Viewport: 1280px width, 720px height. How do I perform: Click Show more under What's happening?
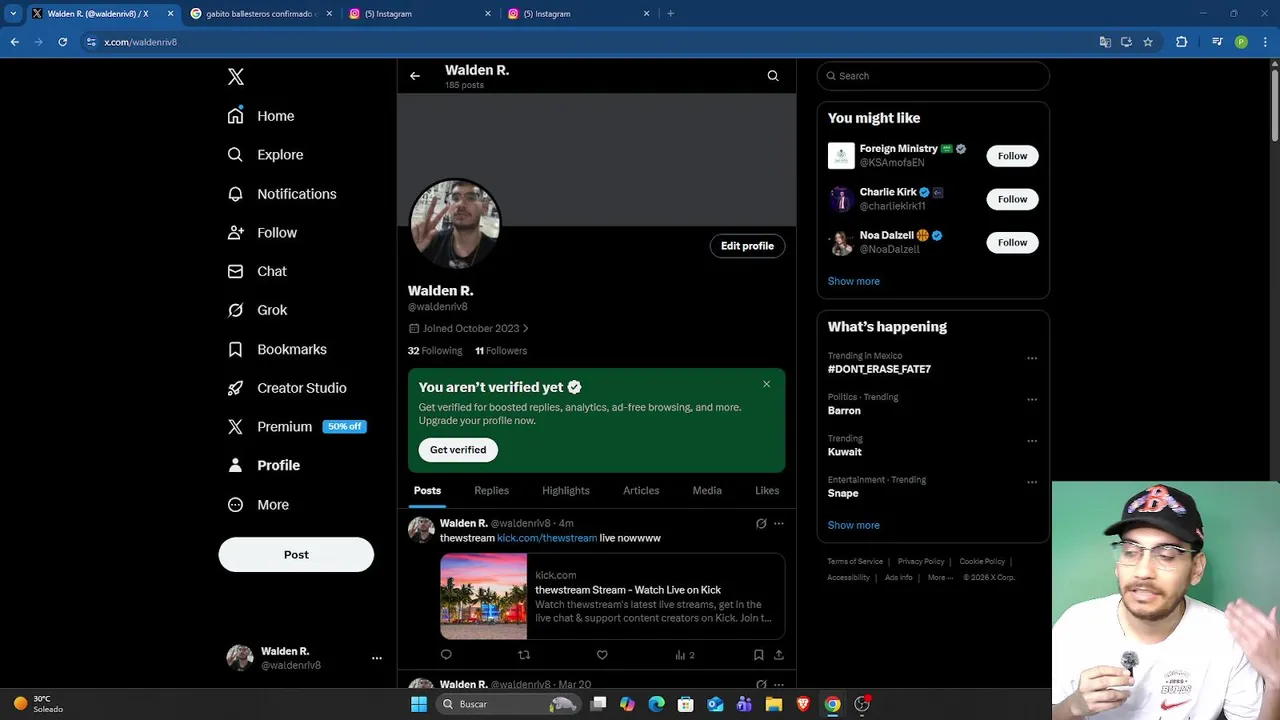[854, 525]
